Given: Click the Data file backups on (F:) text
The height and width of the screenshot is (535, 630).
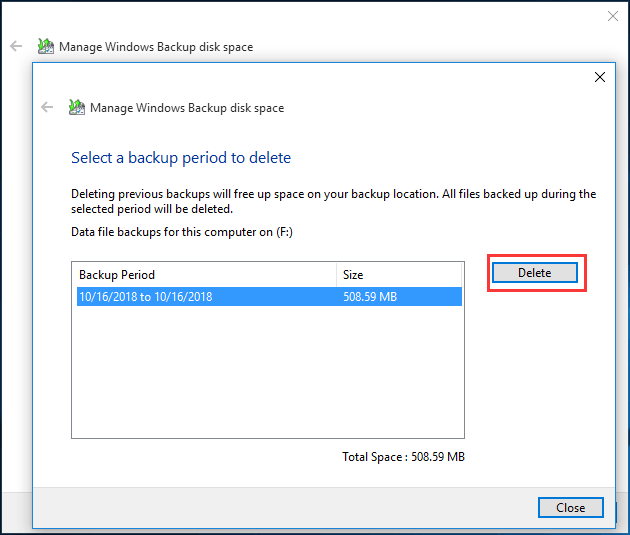Looking at the screenshot, I should [182, 232].
